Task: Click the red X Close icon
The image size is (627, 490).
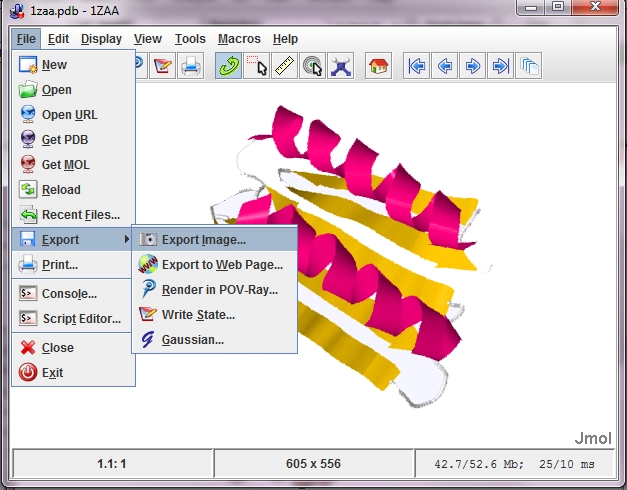Action: pyautogui.click(x=28, y=348)
